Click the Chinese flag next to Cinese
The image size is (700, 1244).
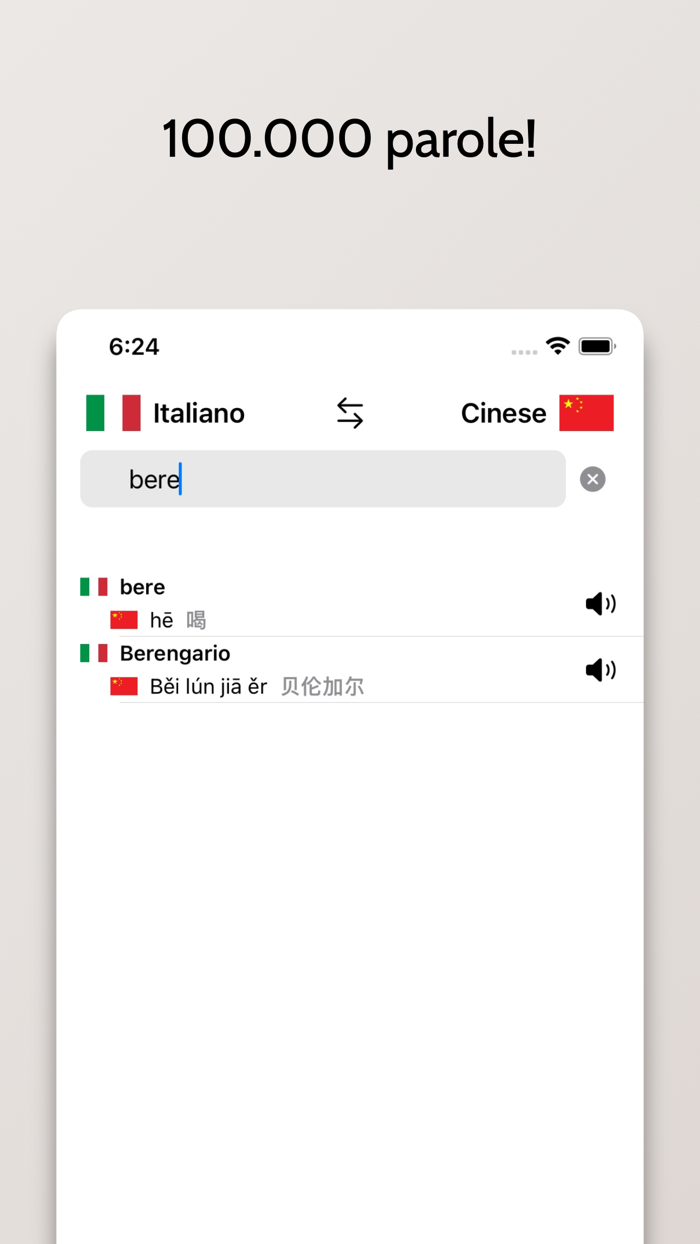588,412
